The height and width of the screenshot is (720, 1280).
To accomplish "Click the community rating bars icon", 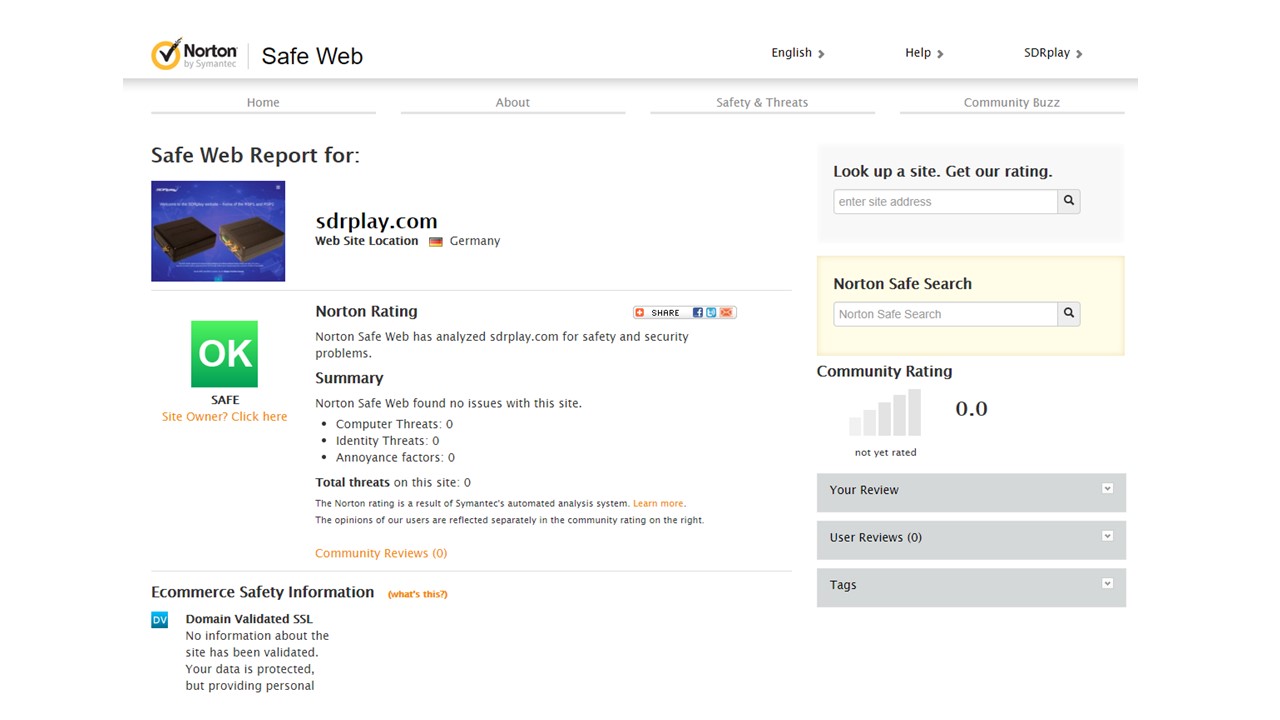I will click(x=885, y=412).
